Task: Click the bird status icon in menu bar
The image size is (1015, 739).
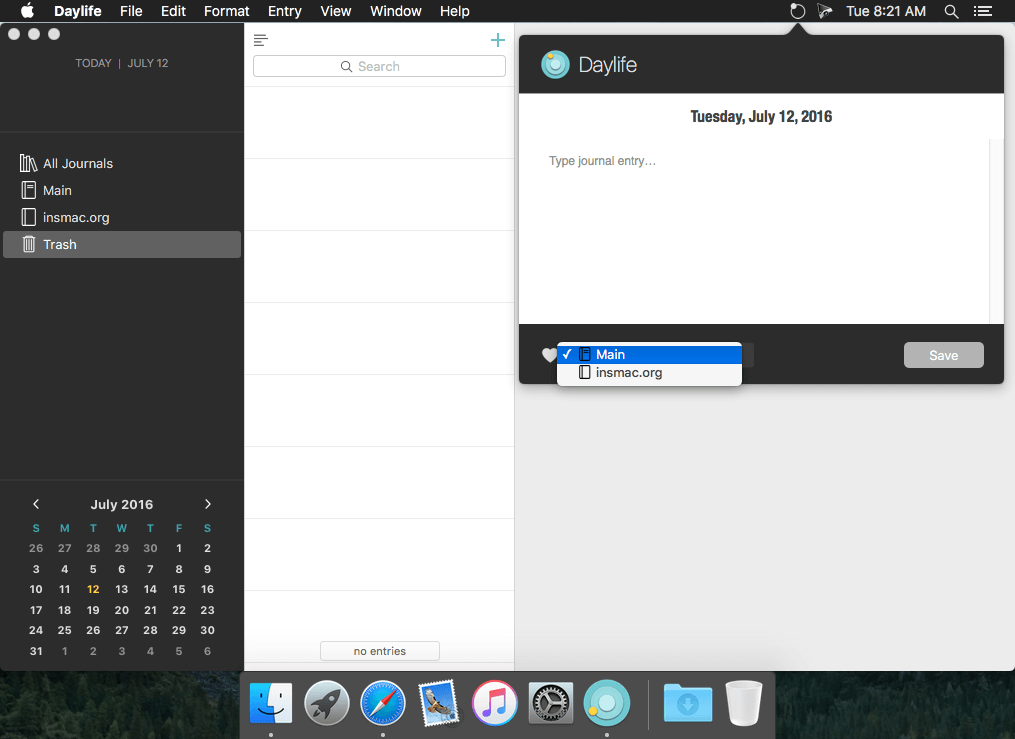Action: 825,11
